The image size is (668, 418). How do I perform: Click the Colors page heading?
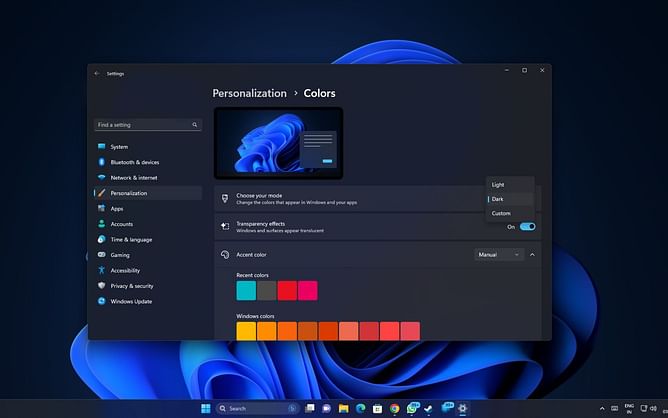320,93
